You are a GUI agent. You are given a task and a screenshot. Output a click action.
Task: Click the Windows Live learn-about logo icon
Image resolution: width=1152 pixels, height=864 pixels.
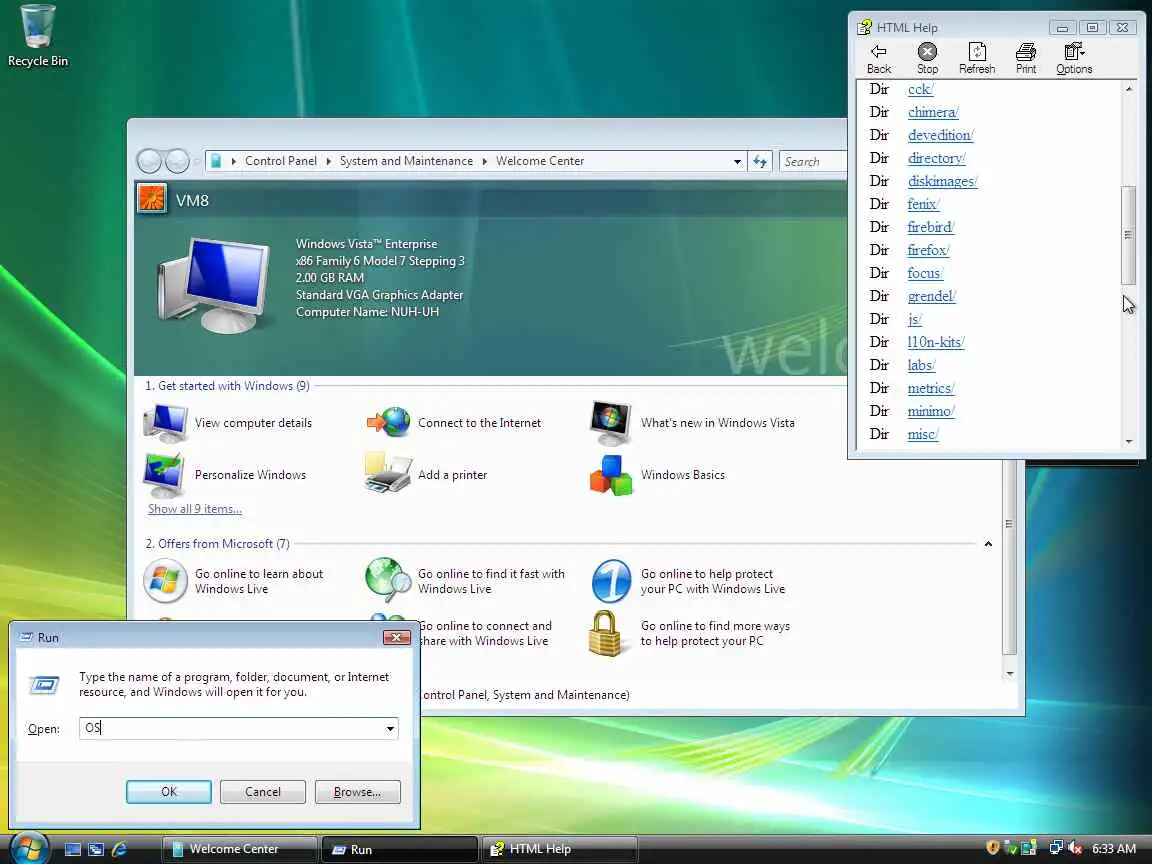(165, 580)
